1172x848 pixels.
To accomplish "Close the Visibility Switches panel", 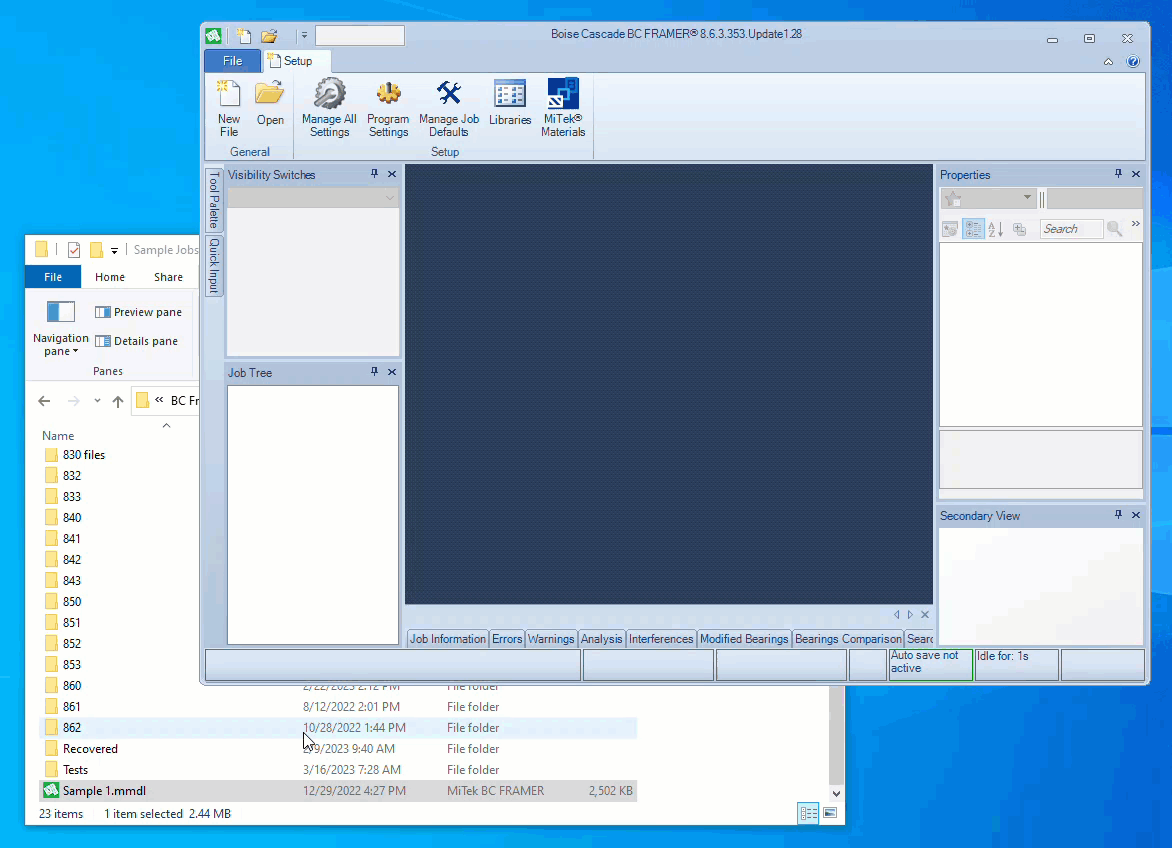I will click(x=392, y=173).
